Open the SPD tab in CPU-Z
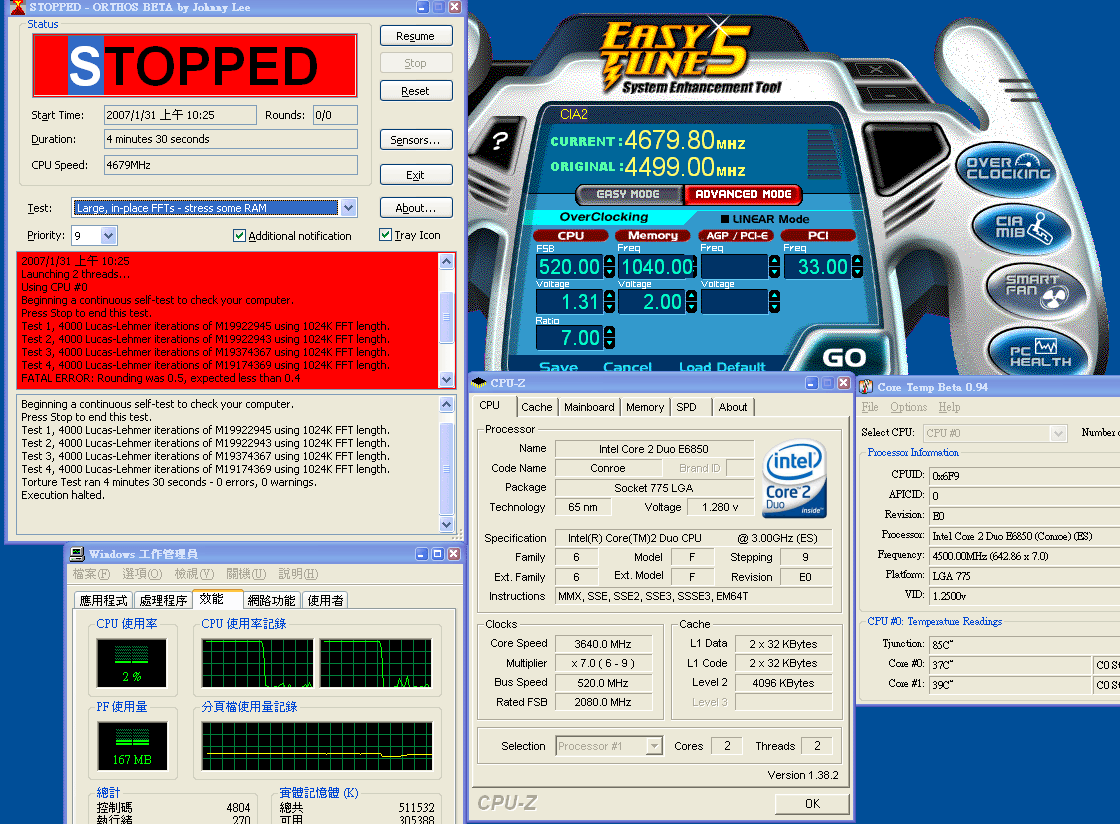Screen dimensions: 1120x824 point(686,407)
